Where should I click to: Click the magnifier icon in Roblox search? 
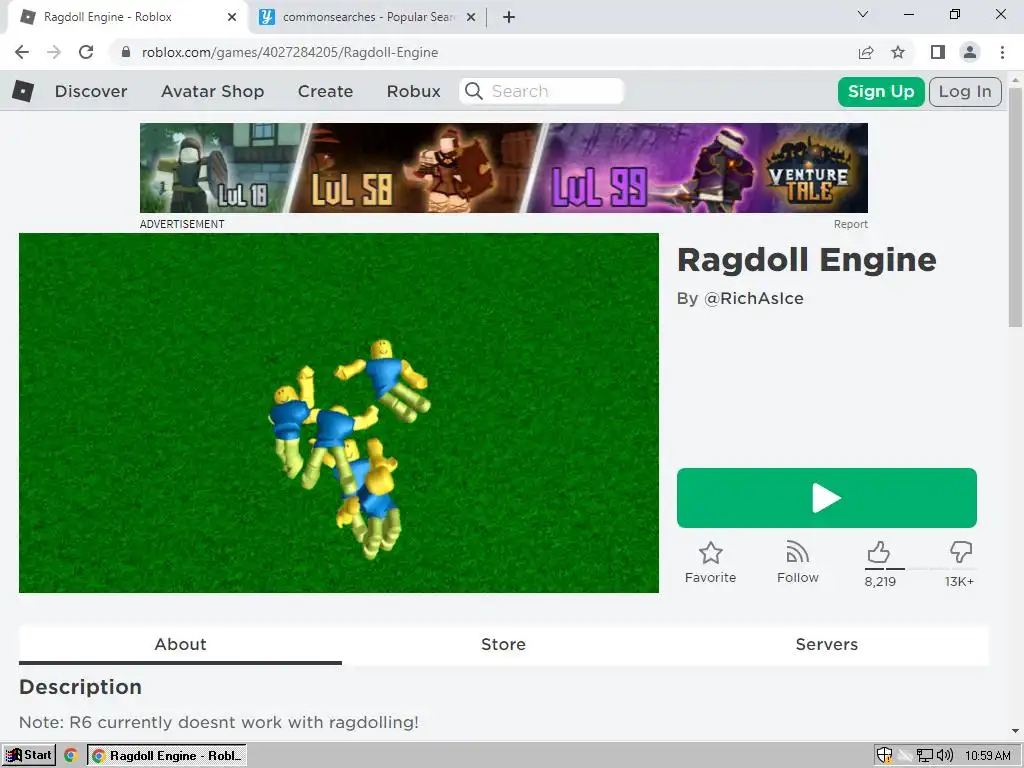pyautogui.click(x=474, y=91)
